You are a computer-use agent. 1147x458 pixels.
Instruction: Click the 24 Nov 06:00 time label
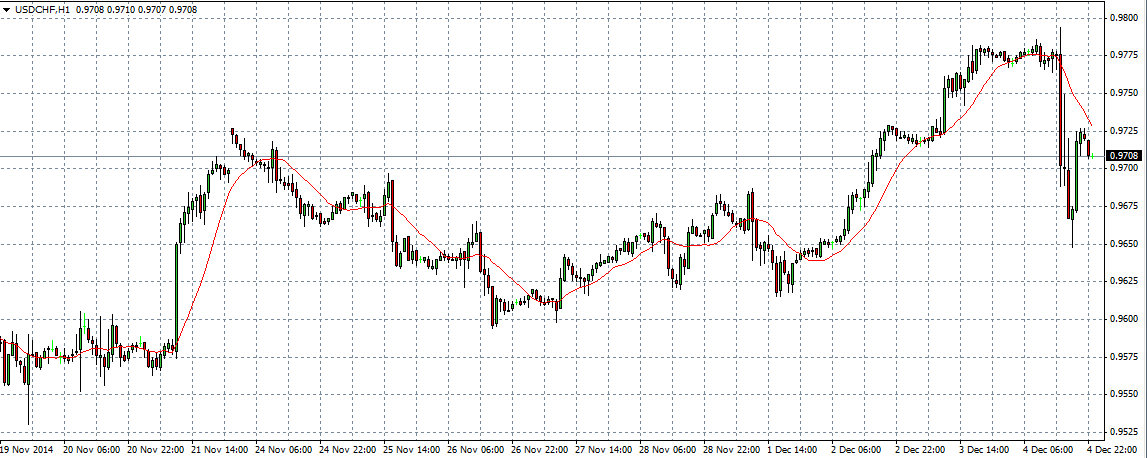(x=282, y=448)
